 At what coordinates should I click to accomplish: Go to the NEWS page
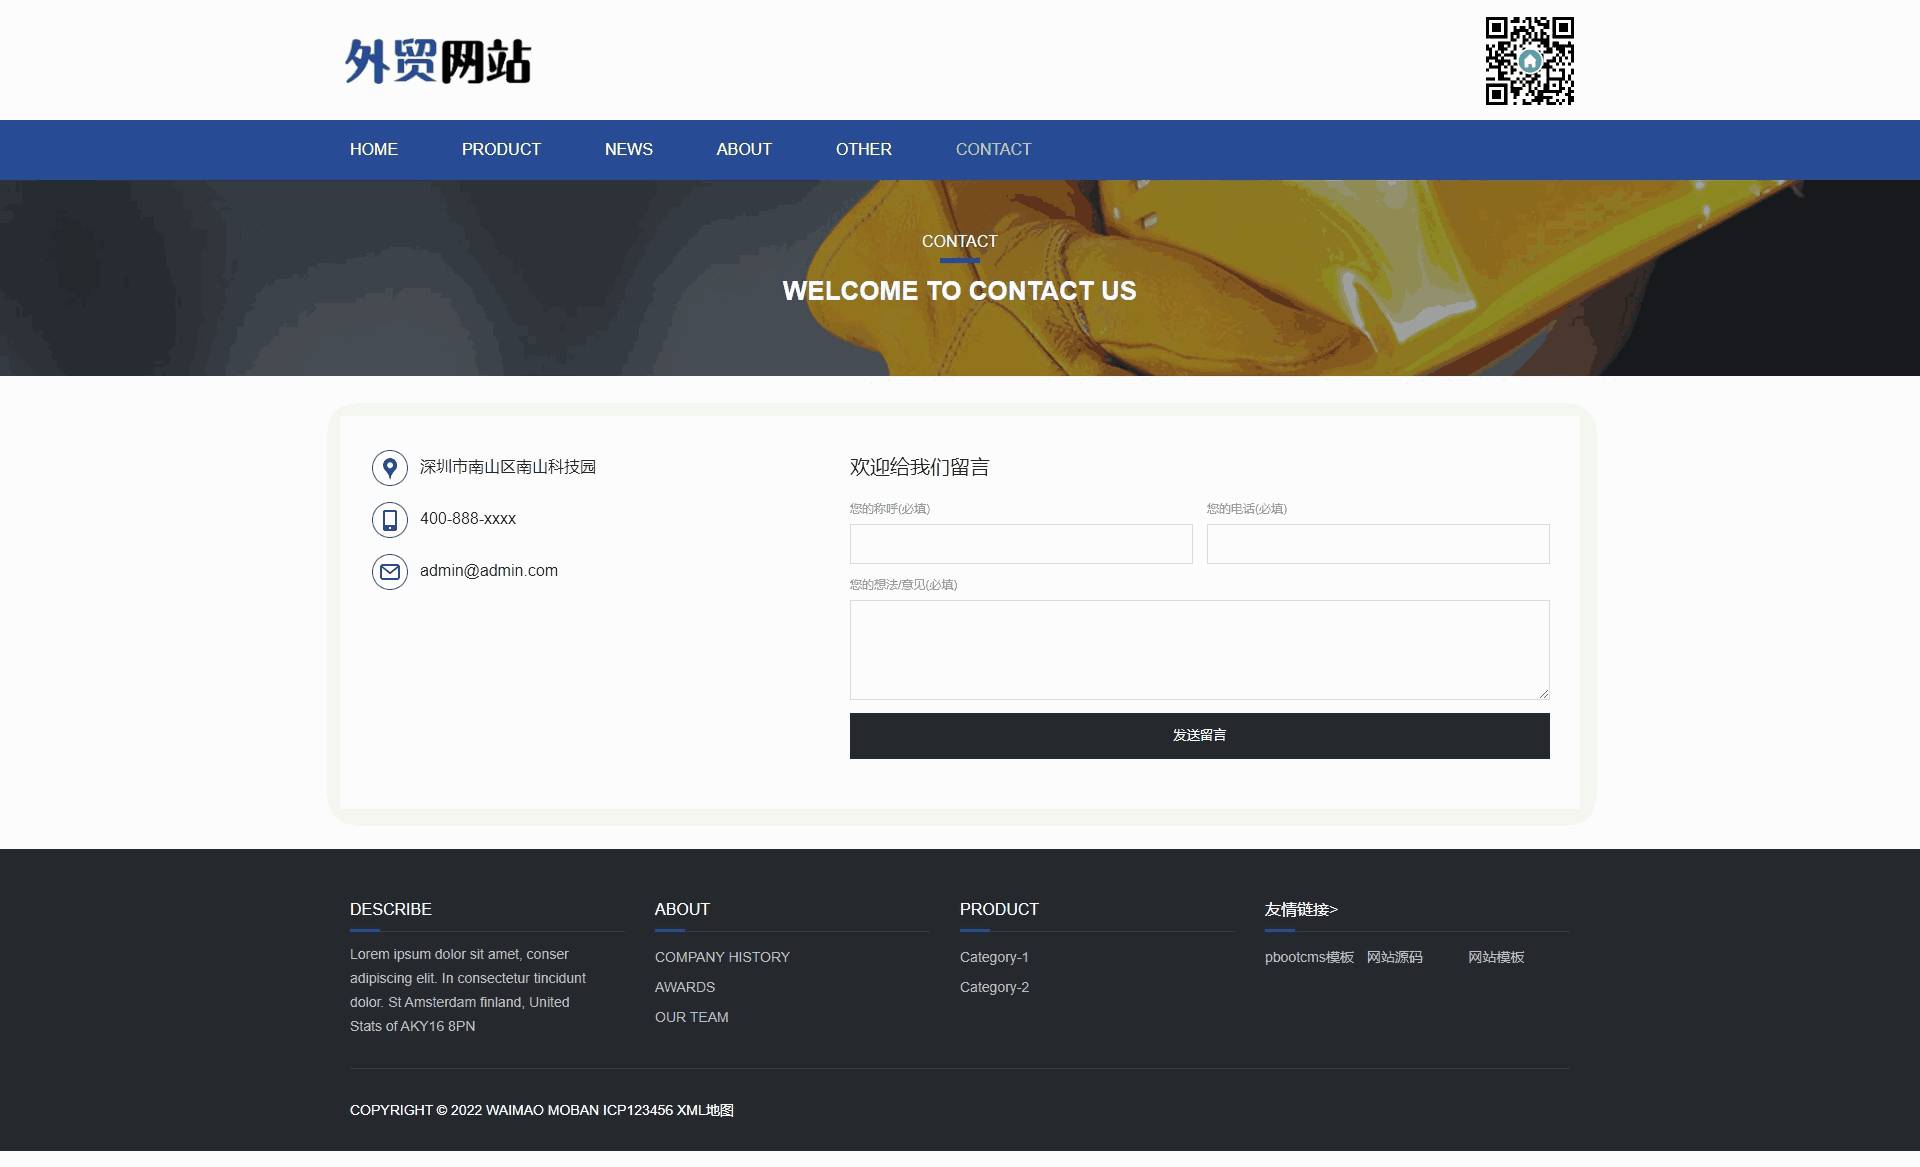pyautogui.click(x=628, y=150)
